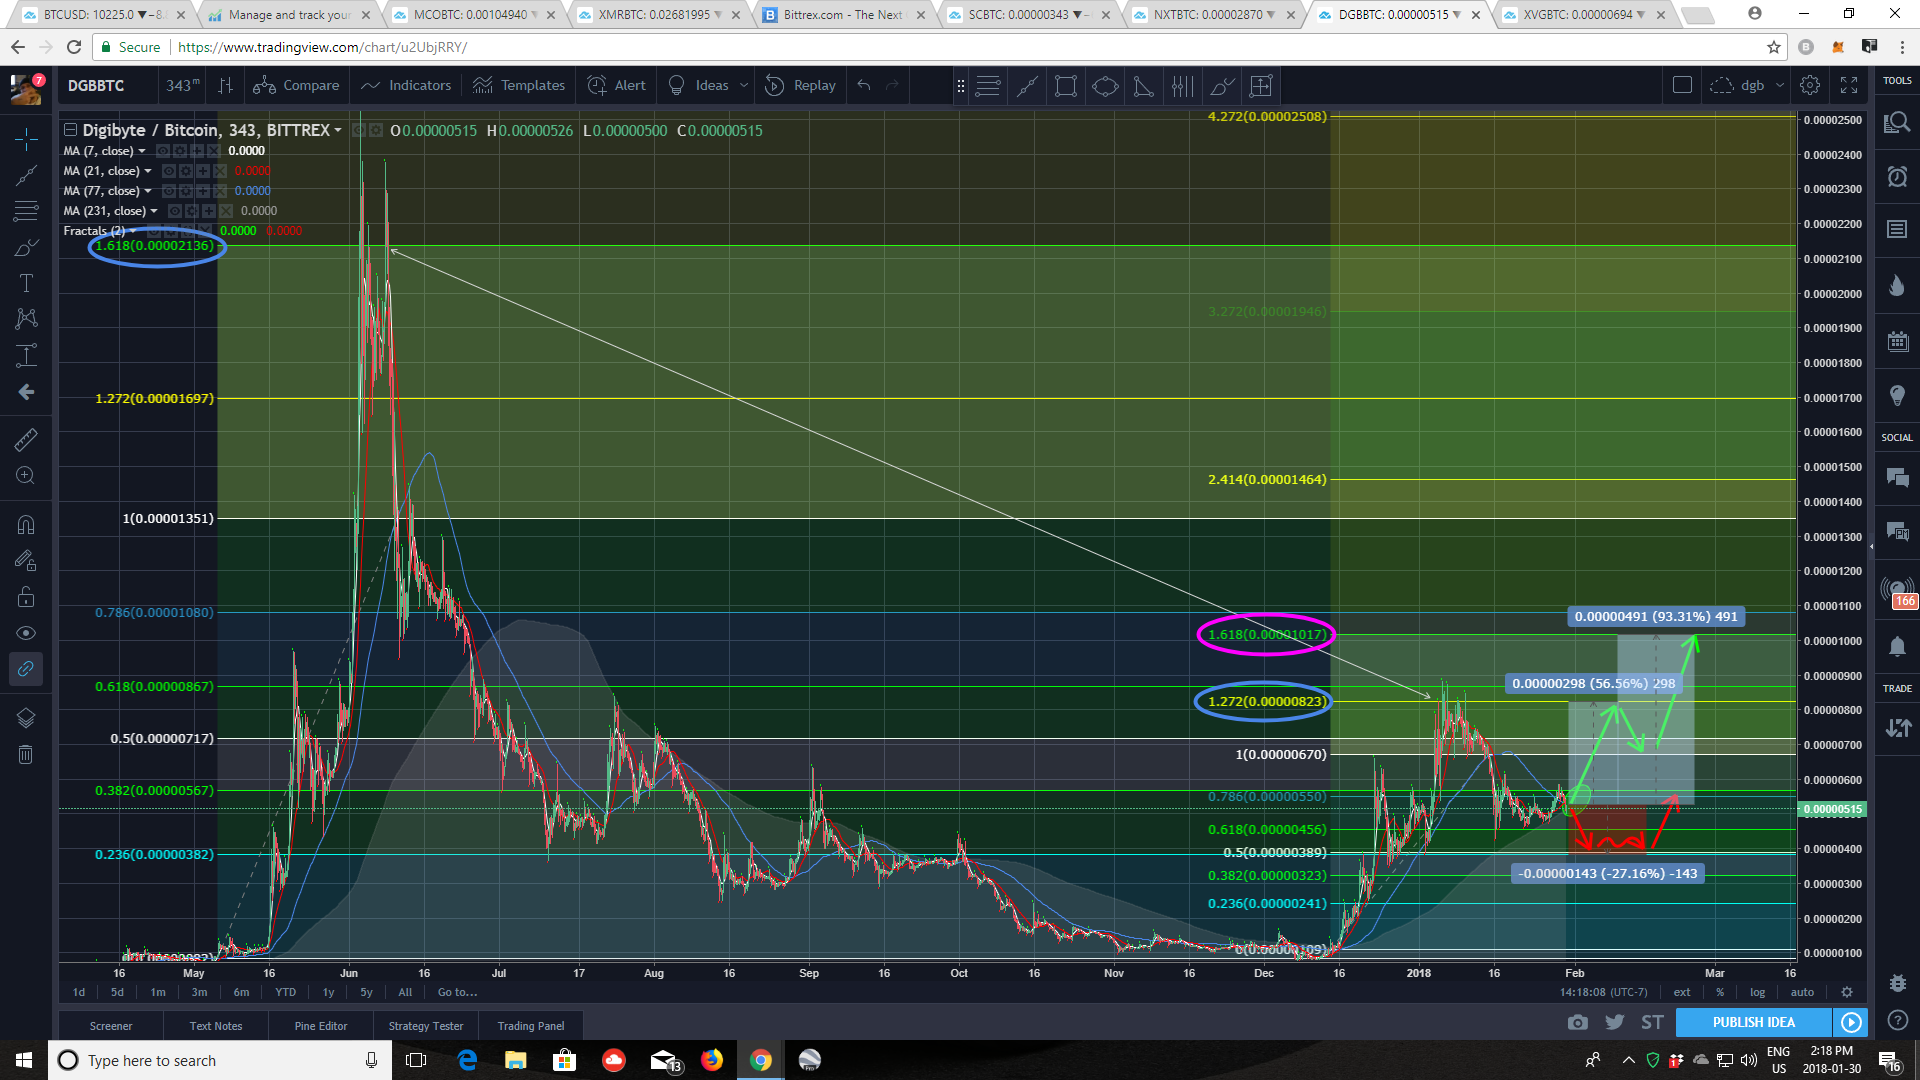The width and height of the screenshot is (1920, 1080).
Task: Open the dgb saved chart layout dropdown
Action: click(1746, 86)
